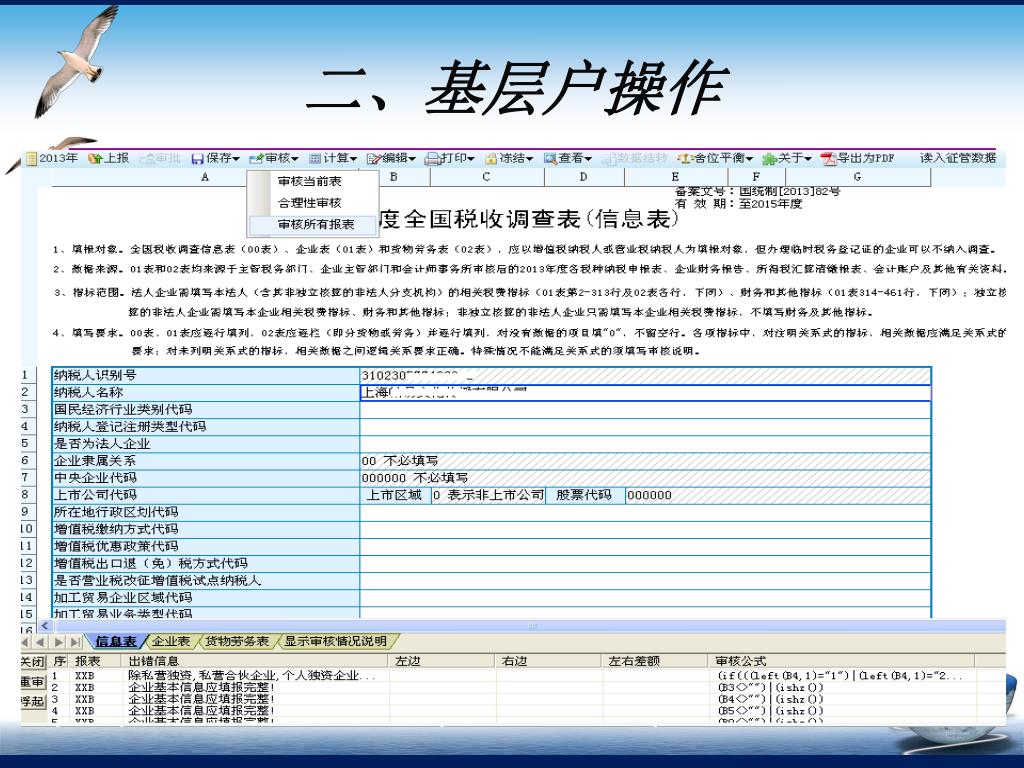Click the 2013年 year icon

pos(31,158)
